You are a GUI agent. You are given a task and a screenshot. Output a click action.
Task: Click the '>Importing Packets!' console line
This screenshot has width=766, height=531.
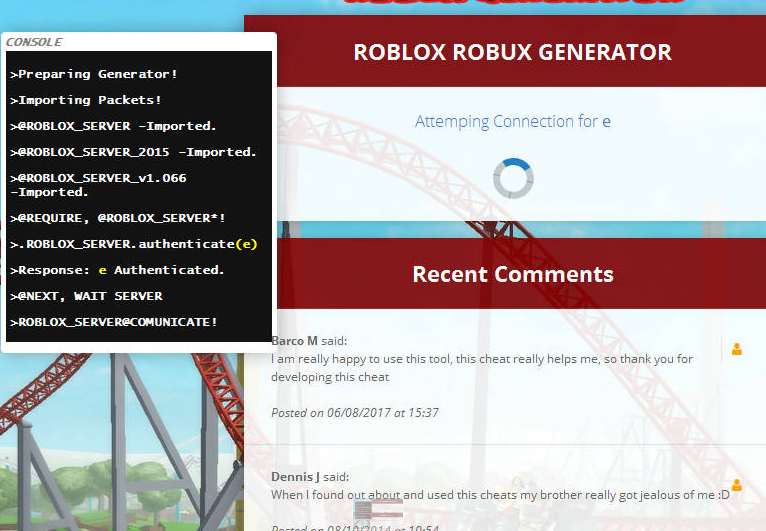[86, 100]
